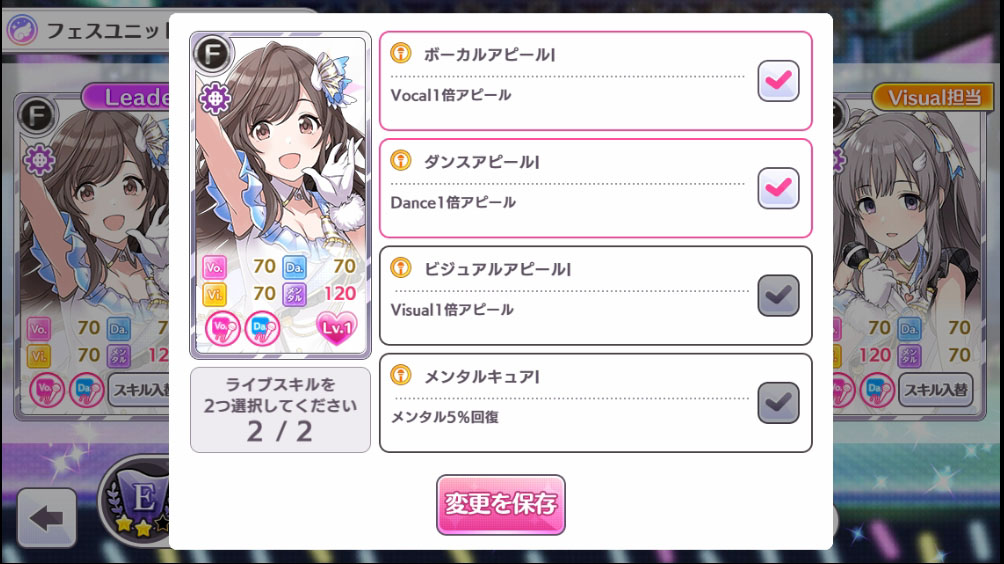Tick the ボーカルアピールI skill checkbox
Image resolution: width=1004 pixels, height=564 pixels.
pyautogui.click(x=778, y=81)
